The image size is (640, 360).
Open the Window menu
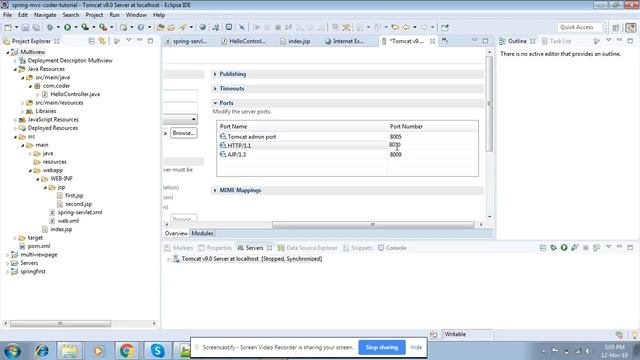pyautogui.click(x=136, y=15)
